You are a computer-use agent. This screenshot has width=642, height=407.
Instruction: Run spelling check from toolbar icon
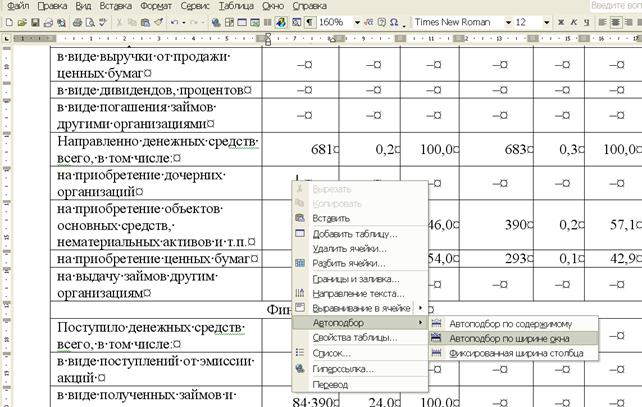[x=103, y=23]
